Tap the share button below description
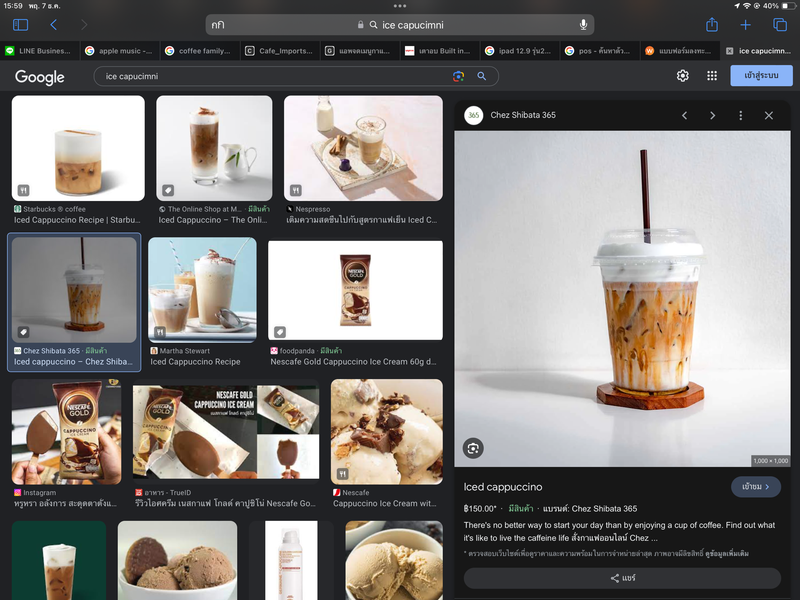The image size is (800, 600). point(622,578)
